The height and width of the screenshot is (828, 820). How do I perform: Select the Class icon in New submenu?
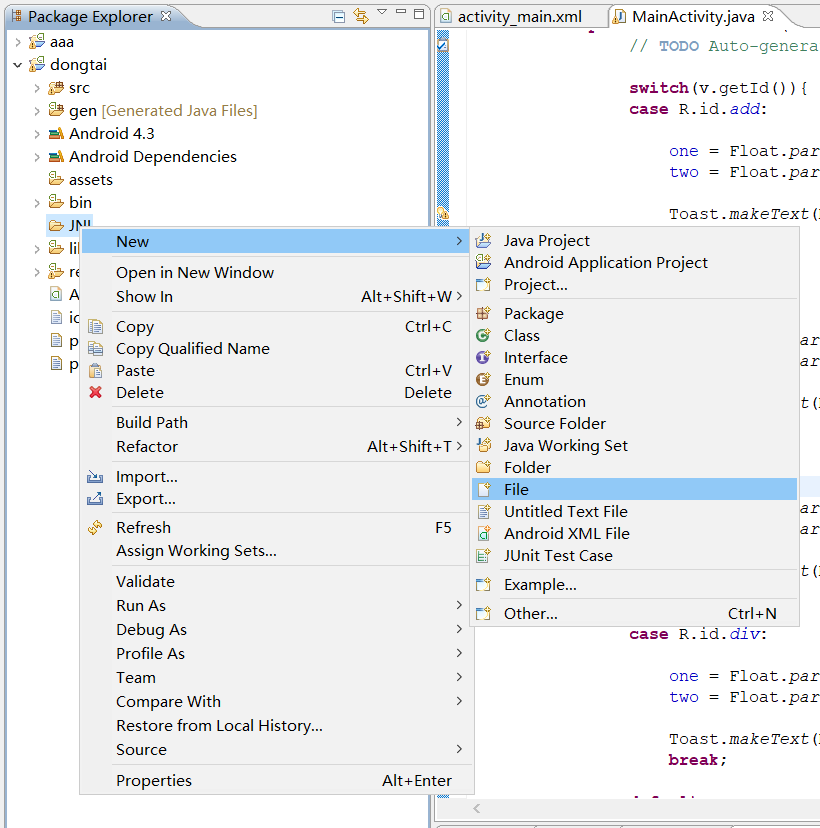[x=484, y=336]
